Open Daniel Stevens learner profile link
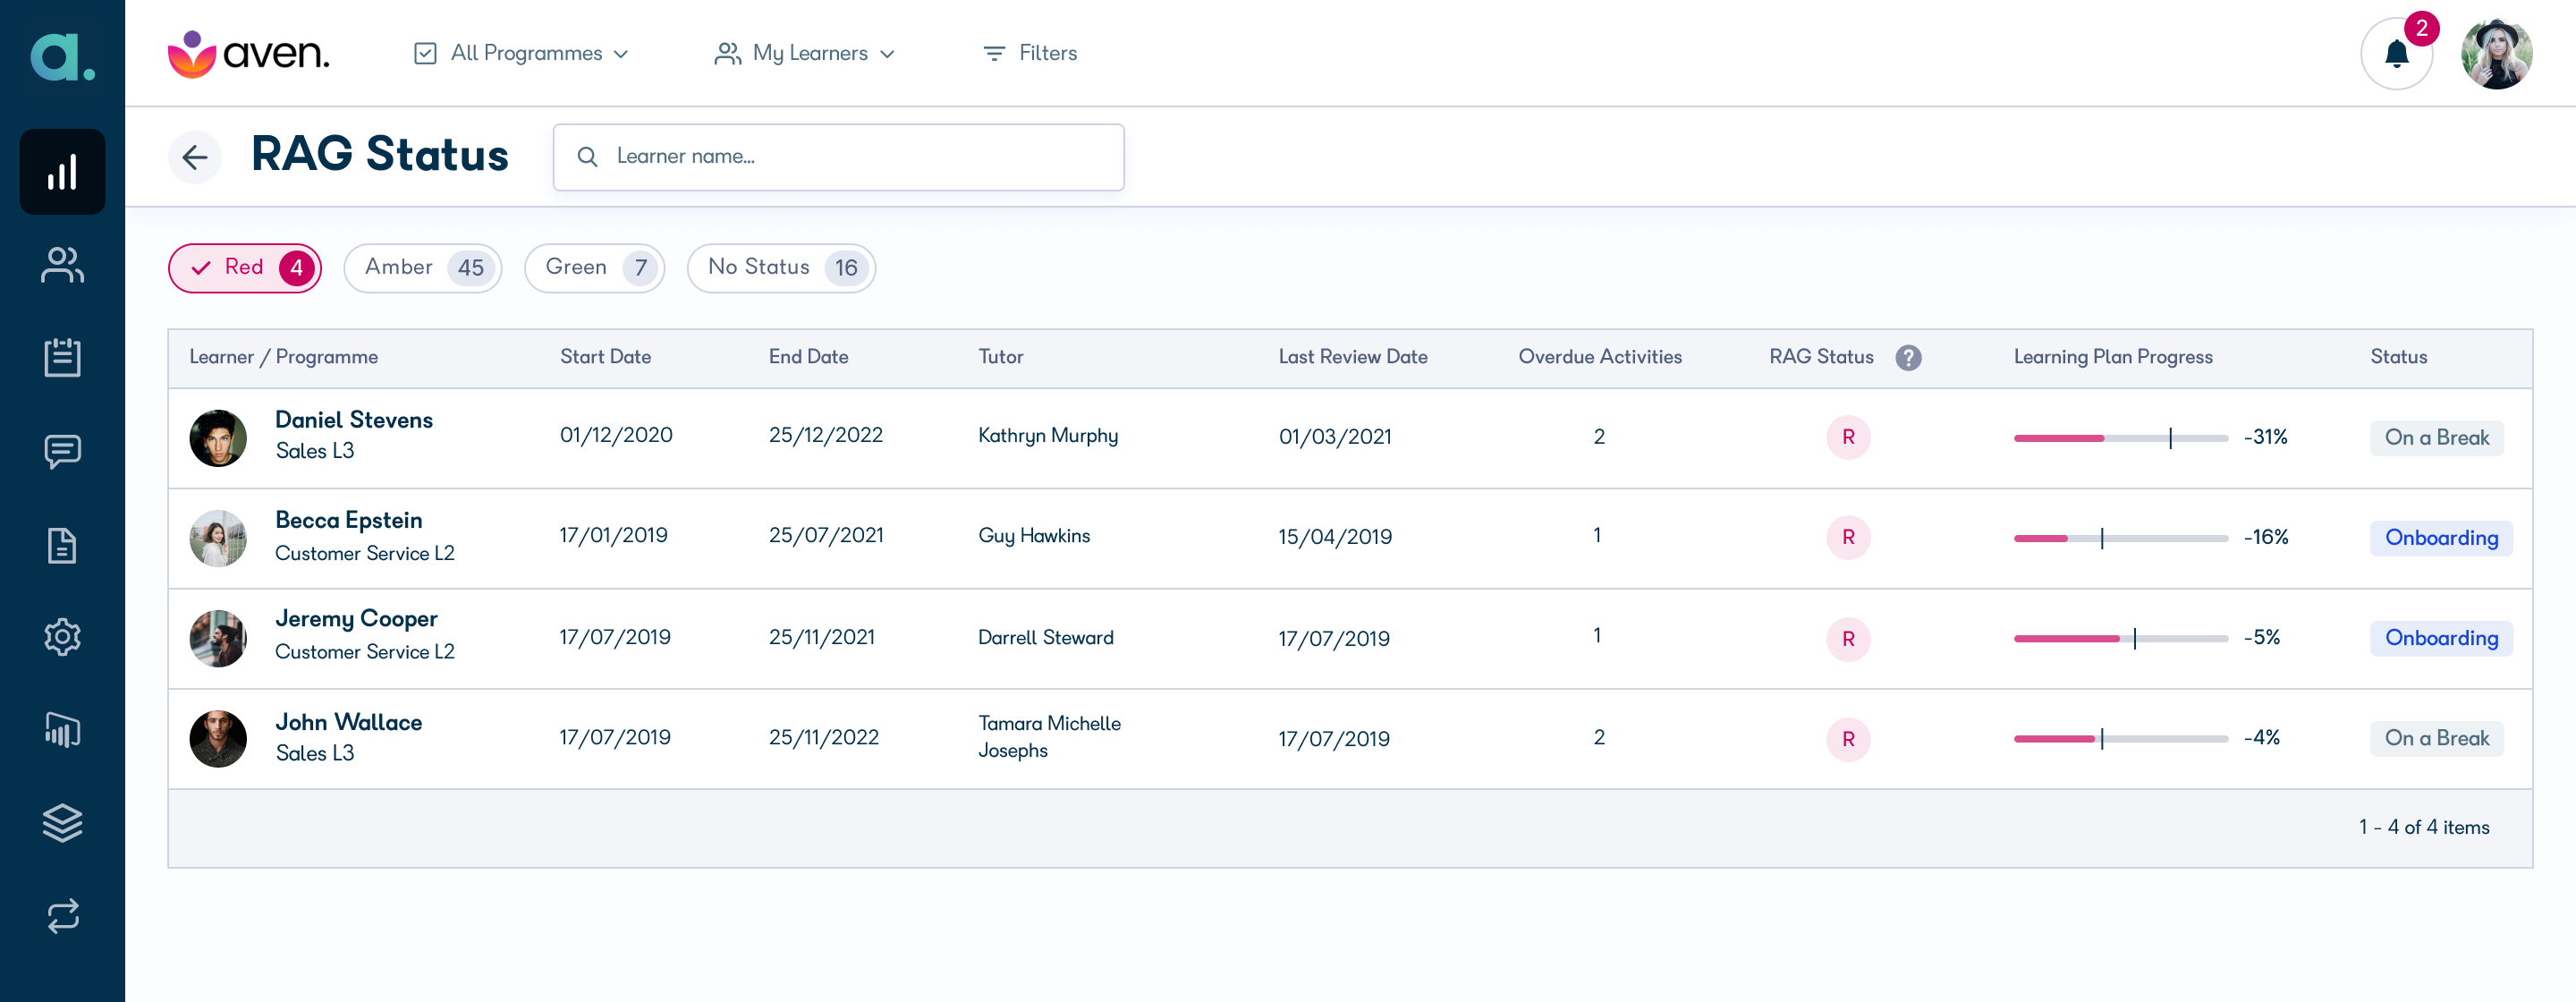Image resolution: width=2576 pixels, height=1002 pixels. click(354, 420)
